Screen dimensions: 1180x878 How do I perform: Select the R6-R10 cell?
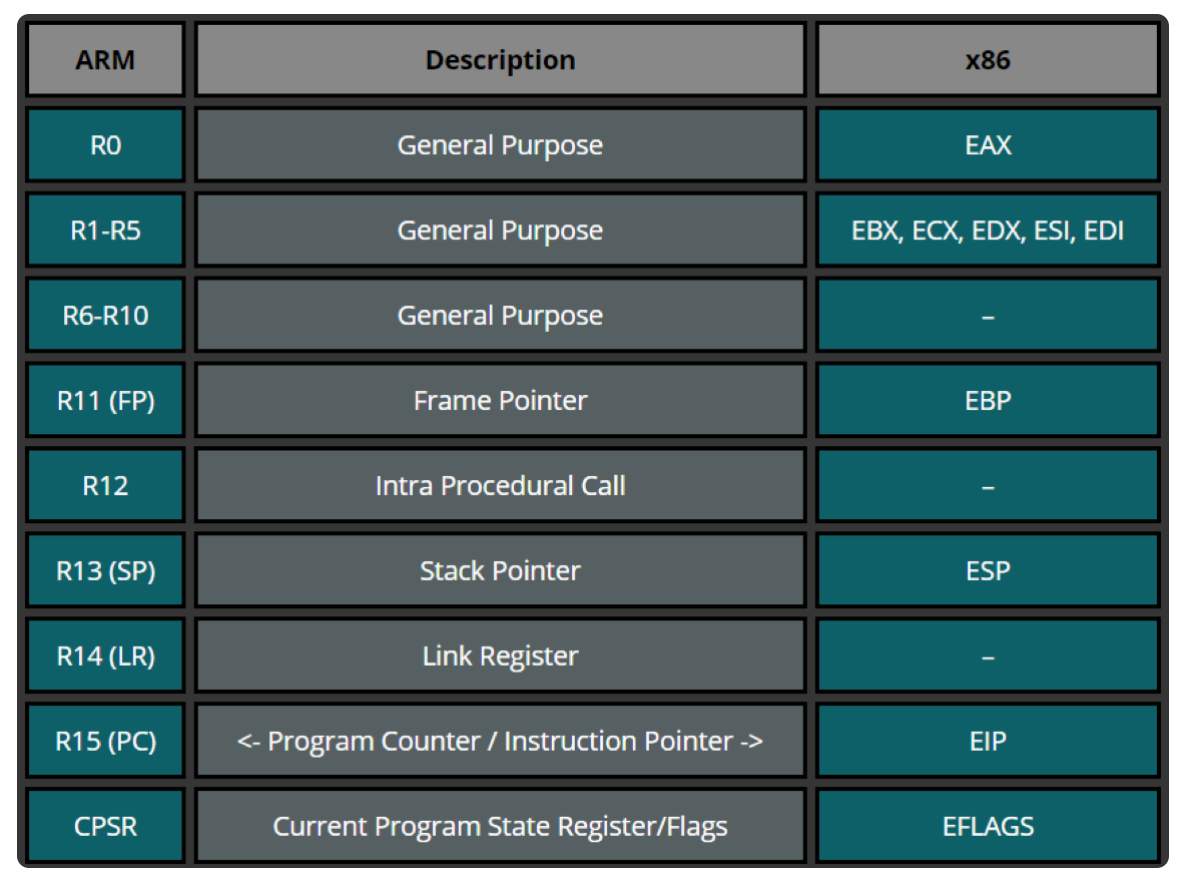pyautogui.click(x=105, y=315)
